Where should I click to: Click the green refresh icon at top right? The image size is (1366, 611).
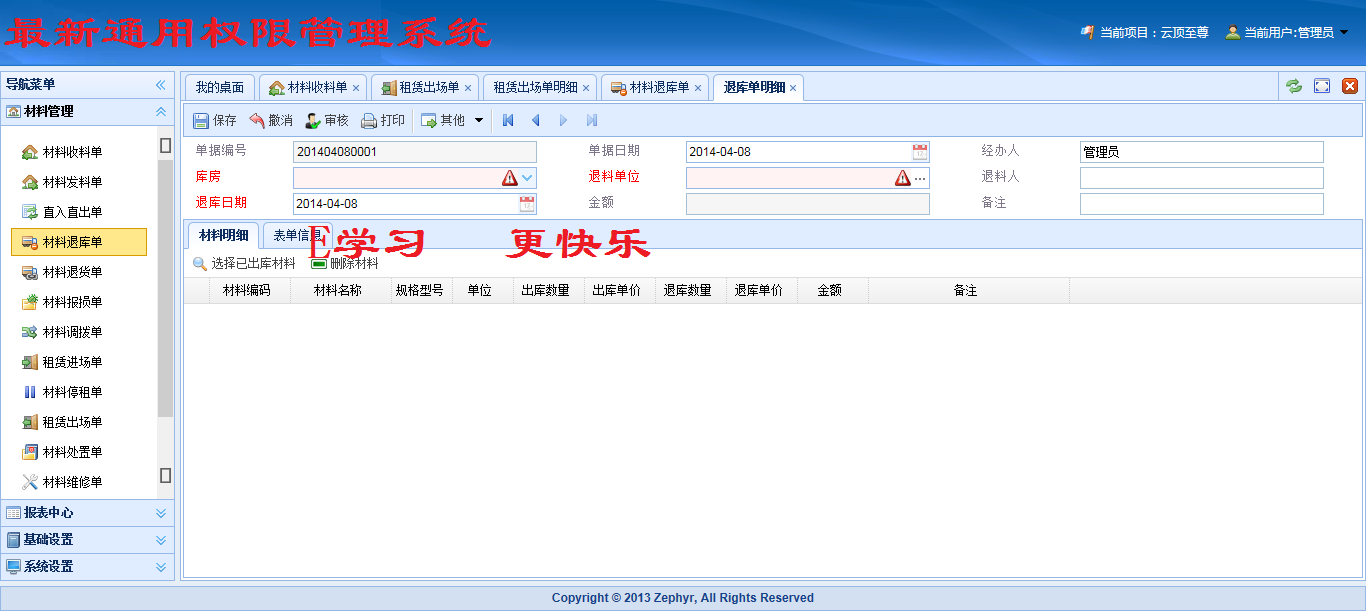click(x=1294, y=87)
